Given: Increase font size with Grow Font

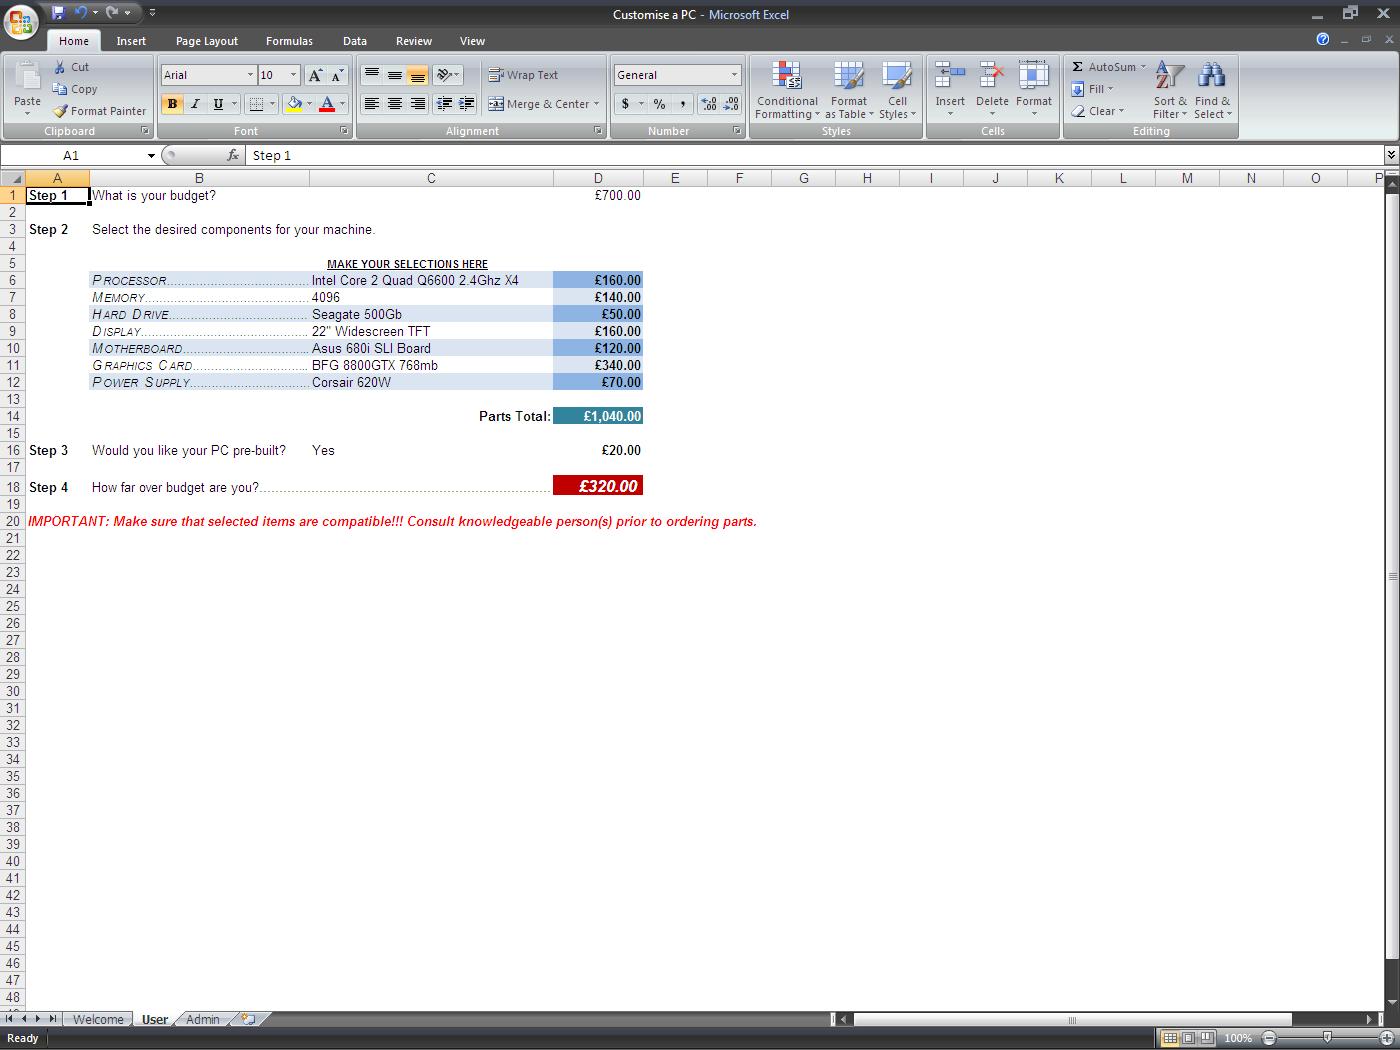Looking at the screenshot, I should click(x=315, y=75).
